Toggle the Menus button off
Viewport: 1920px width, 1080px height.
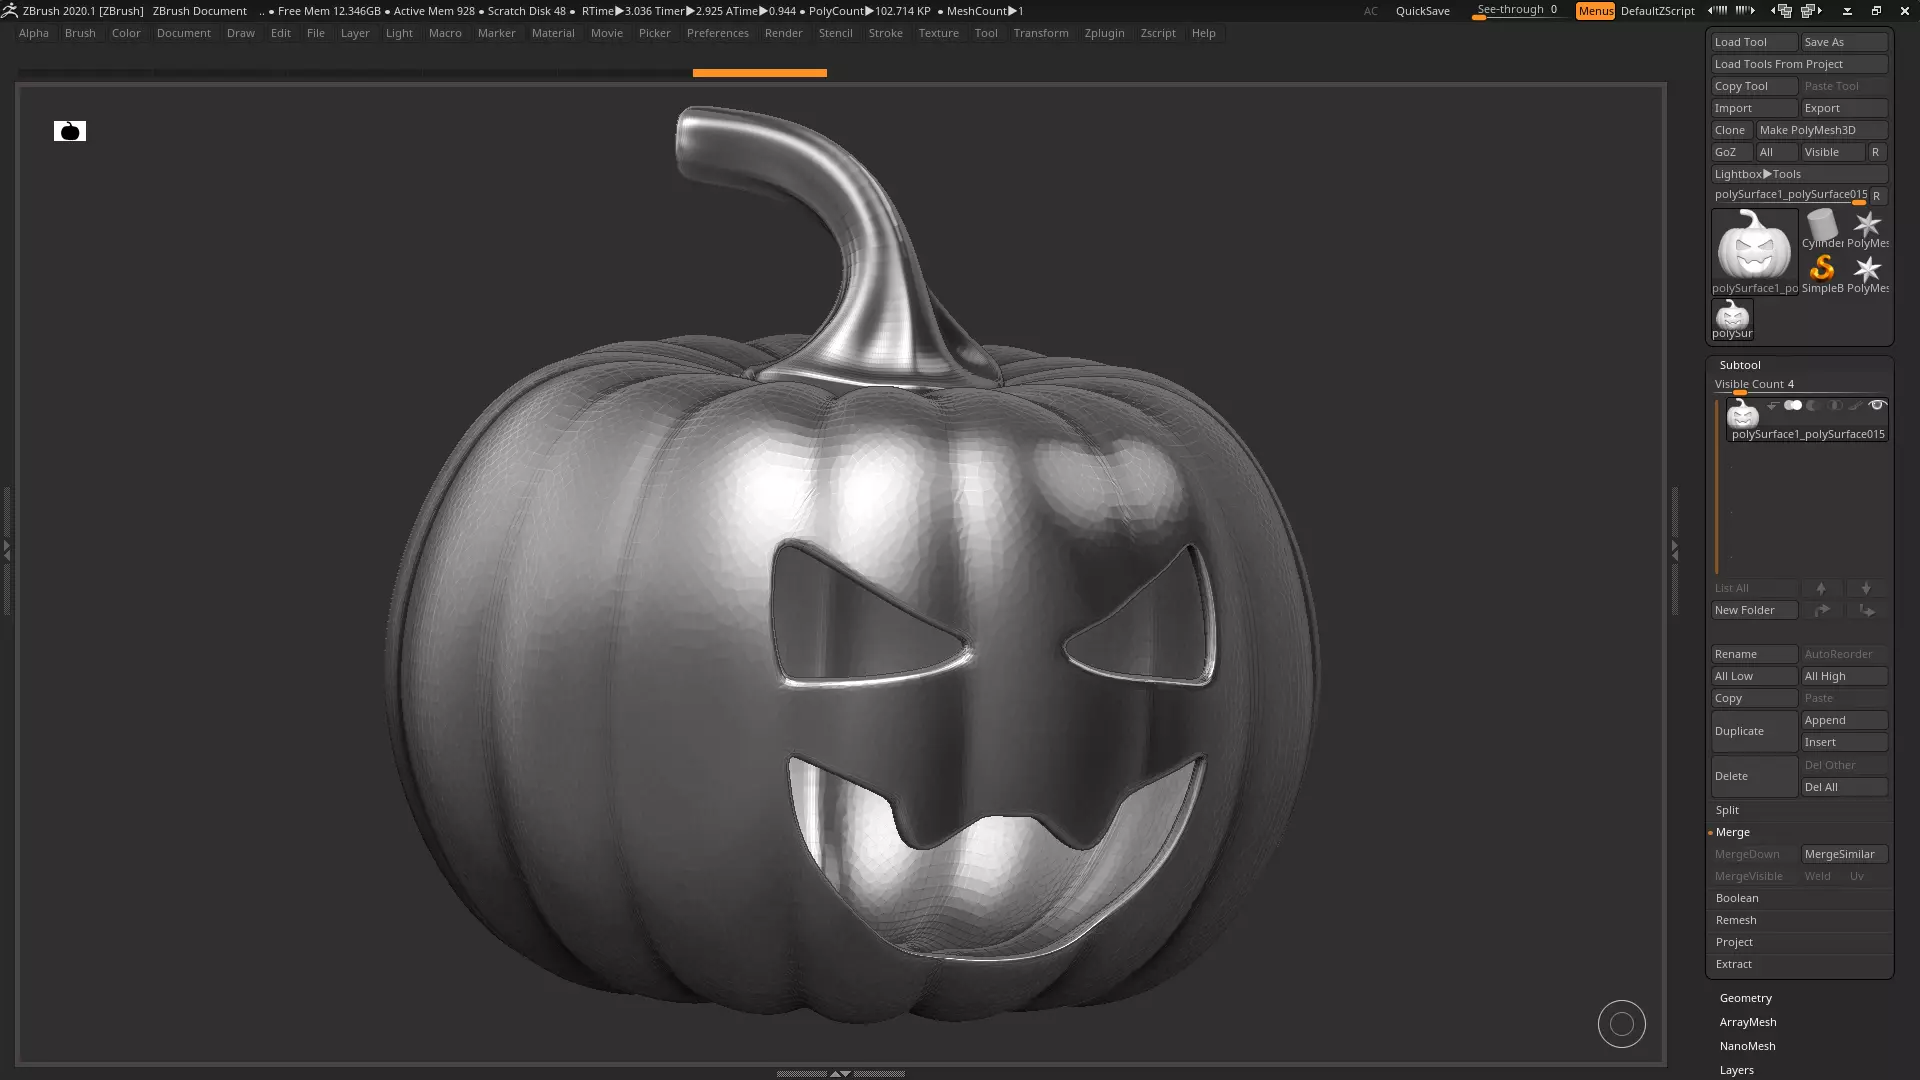tap(1595, 11)
